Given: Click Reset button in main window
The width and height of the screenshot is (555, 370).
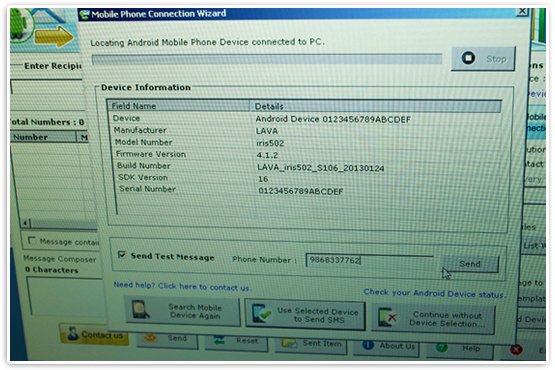Looking at the screenshot, I should coord(236,341).
